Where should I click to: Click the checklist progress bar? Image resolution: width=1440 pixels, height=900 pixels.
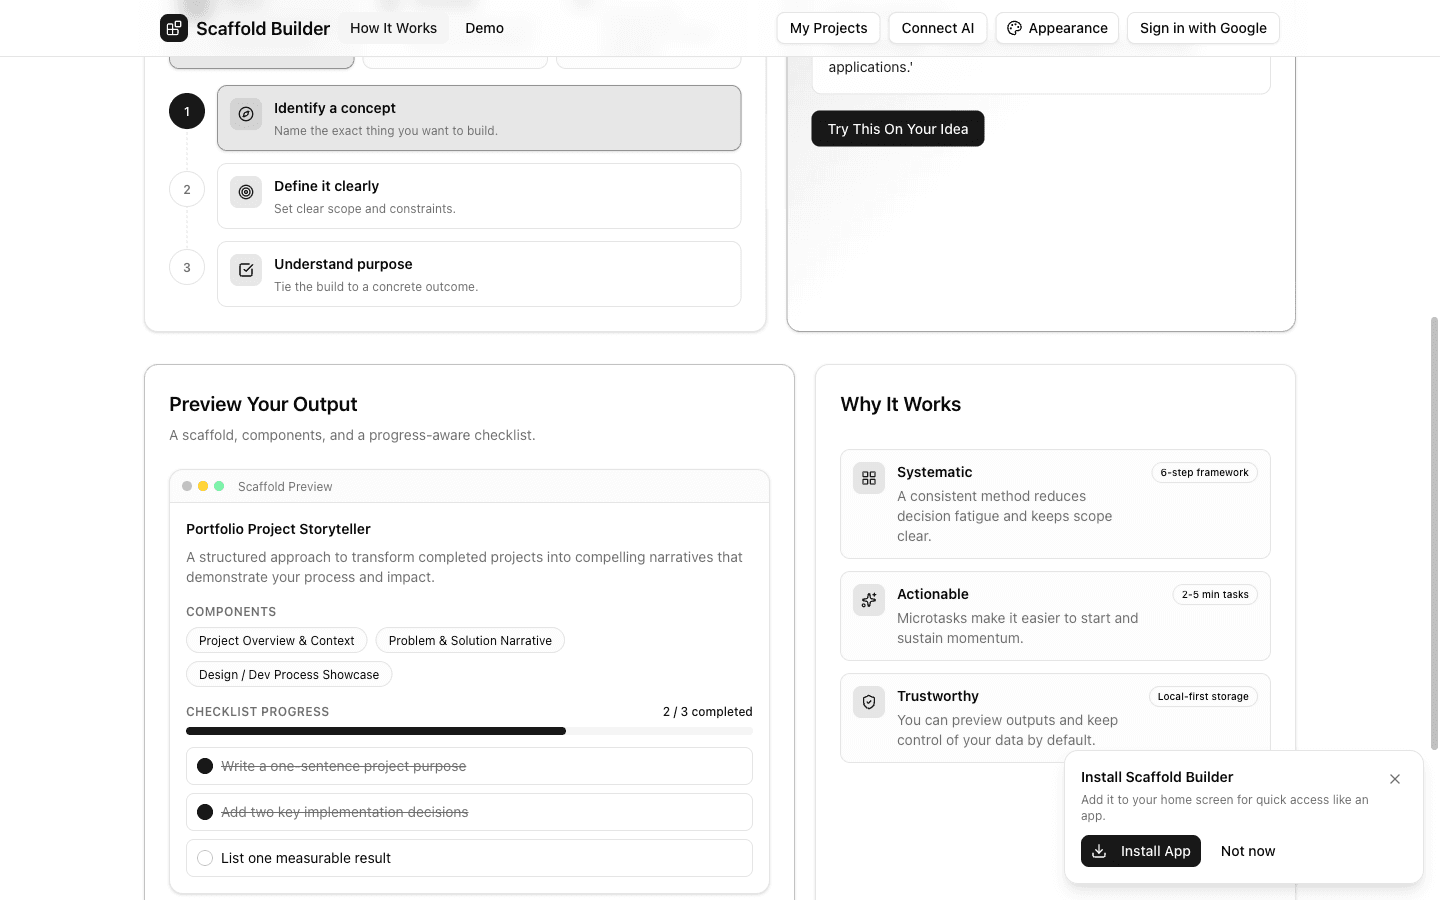pos(469,731)
